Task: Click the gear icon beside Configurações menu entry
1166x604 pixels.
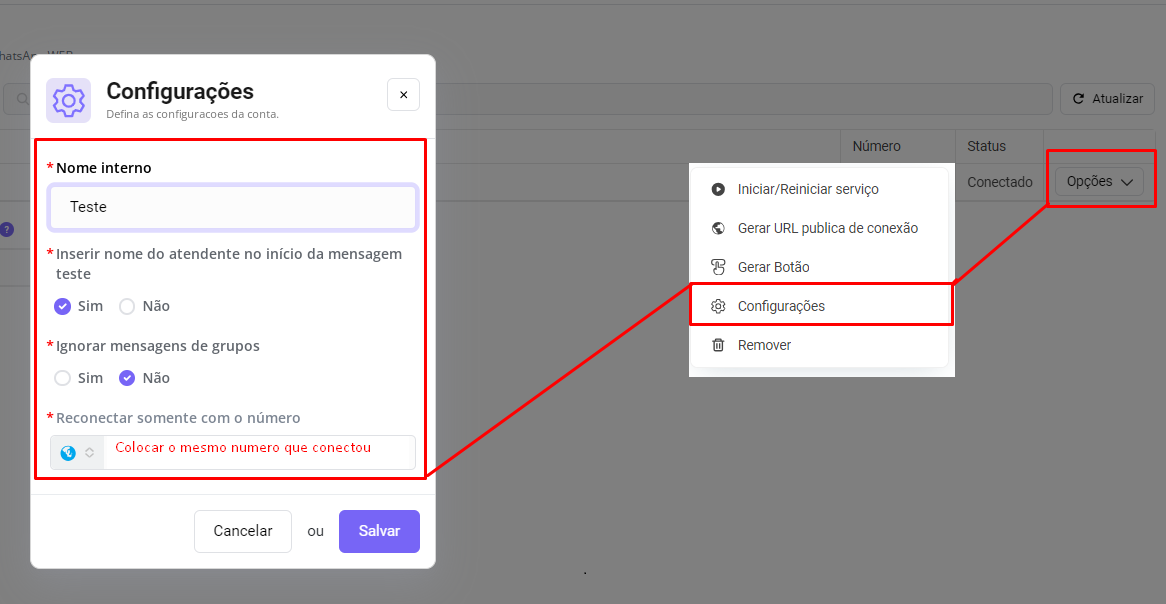Action: tap(718, 306)
